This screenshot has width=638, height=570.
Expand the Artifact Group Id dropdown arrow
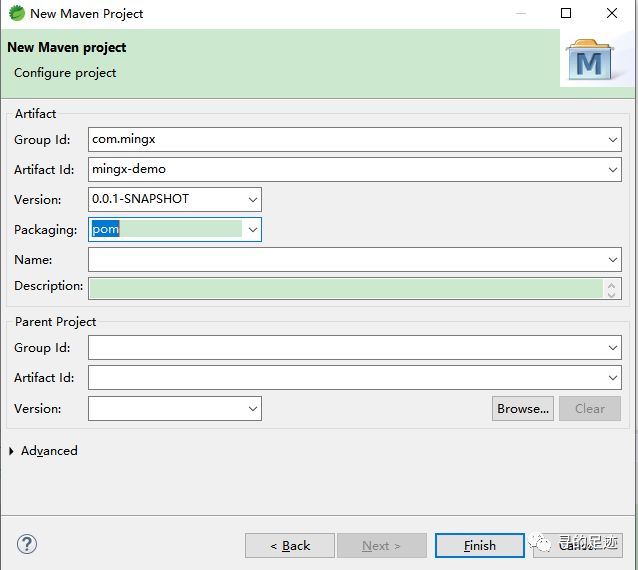click(612, 140)
